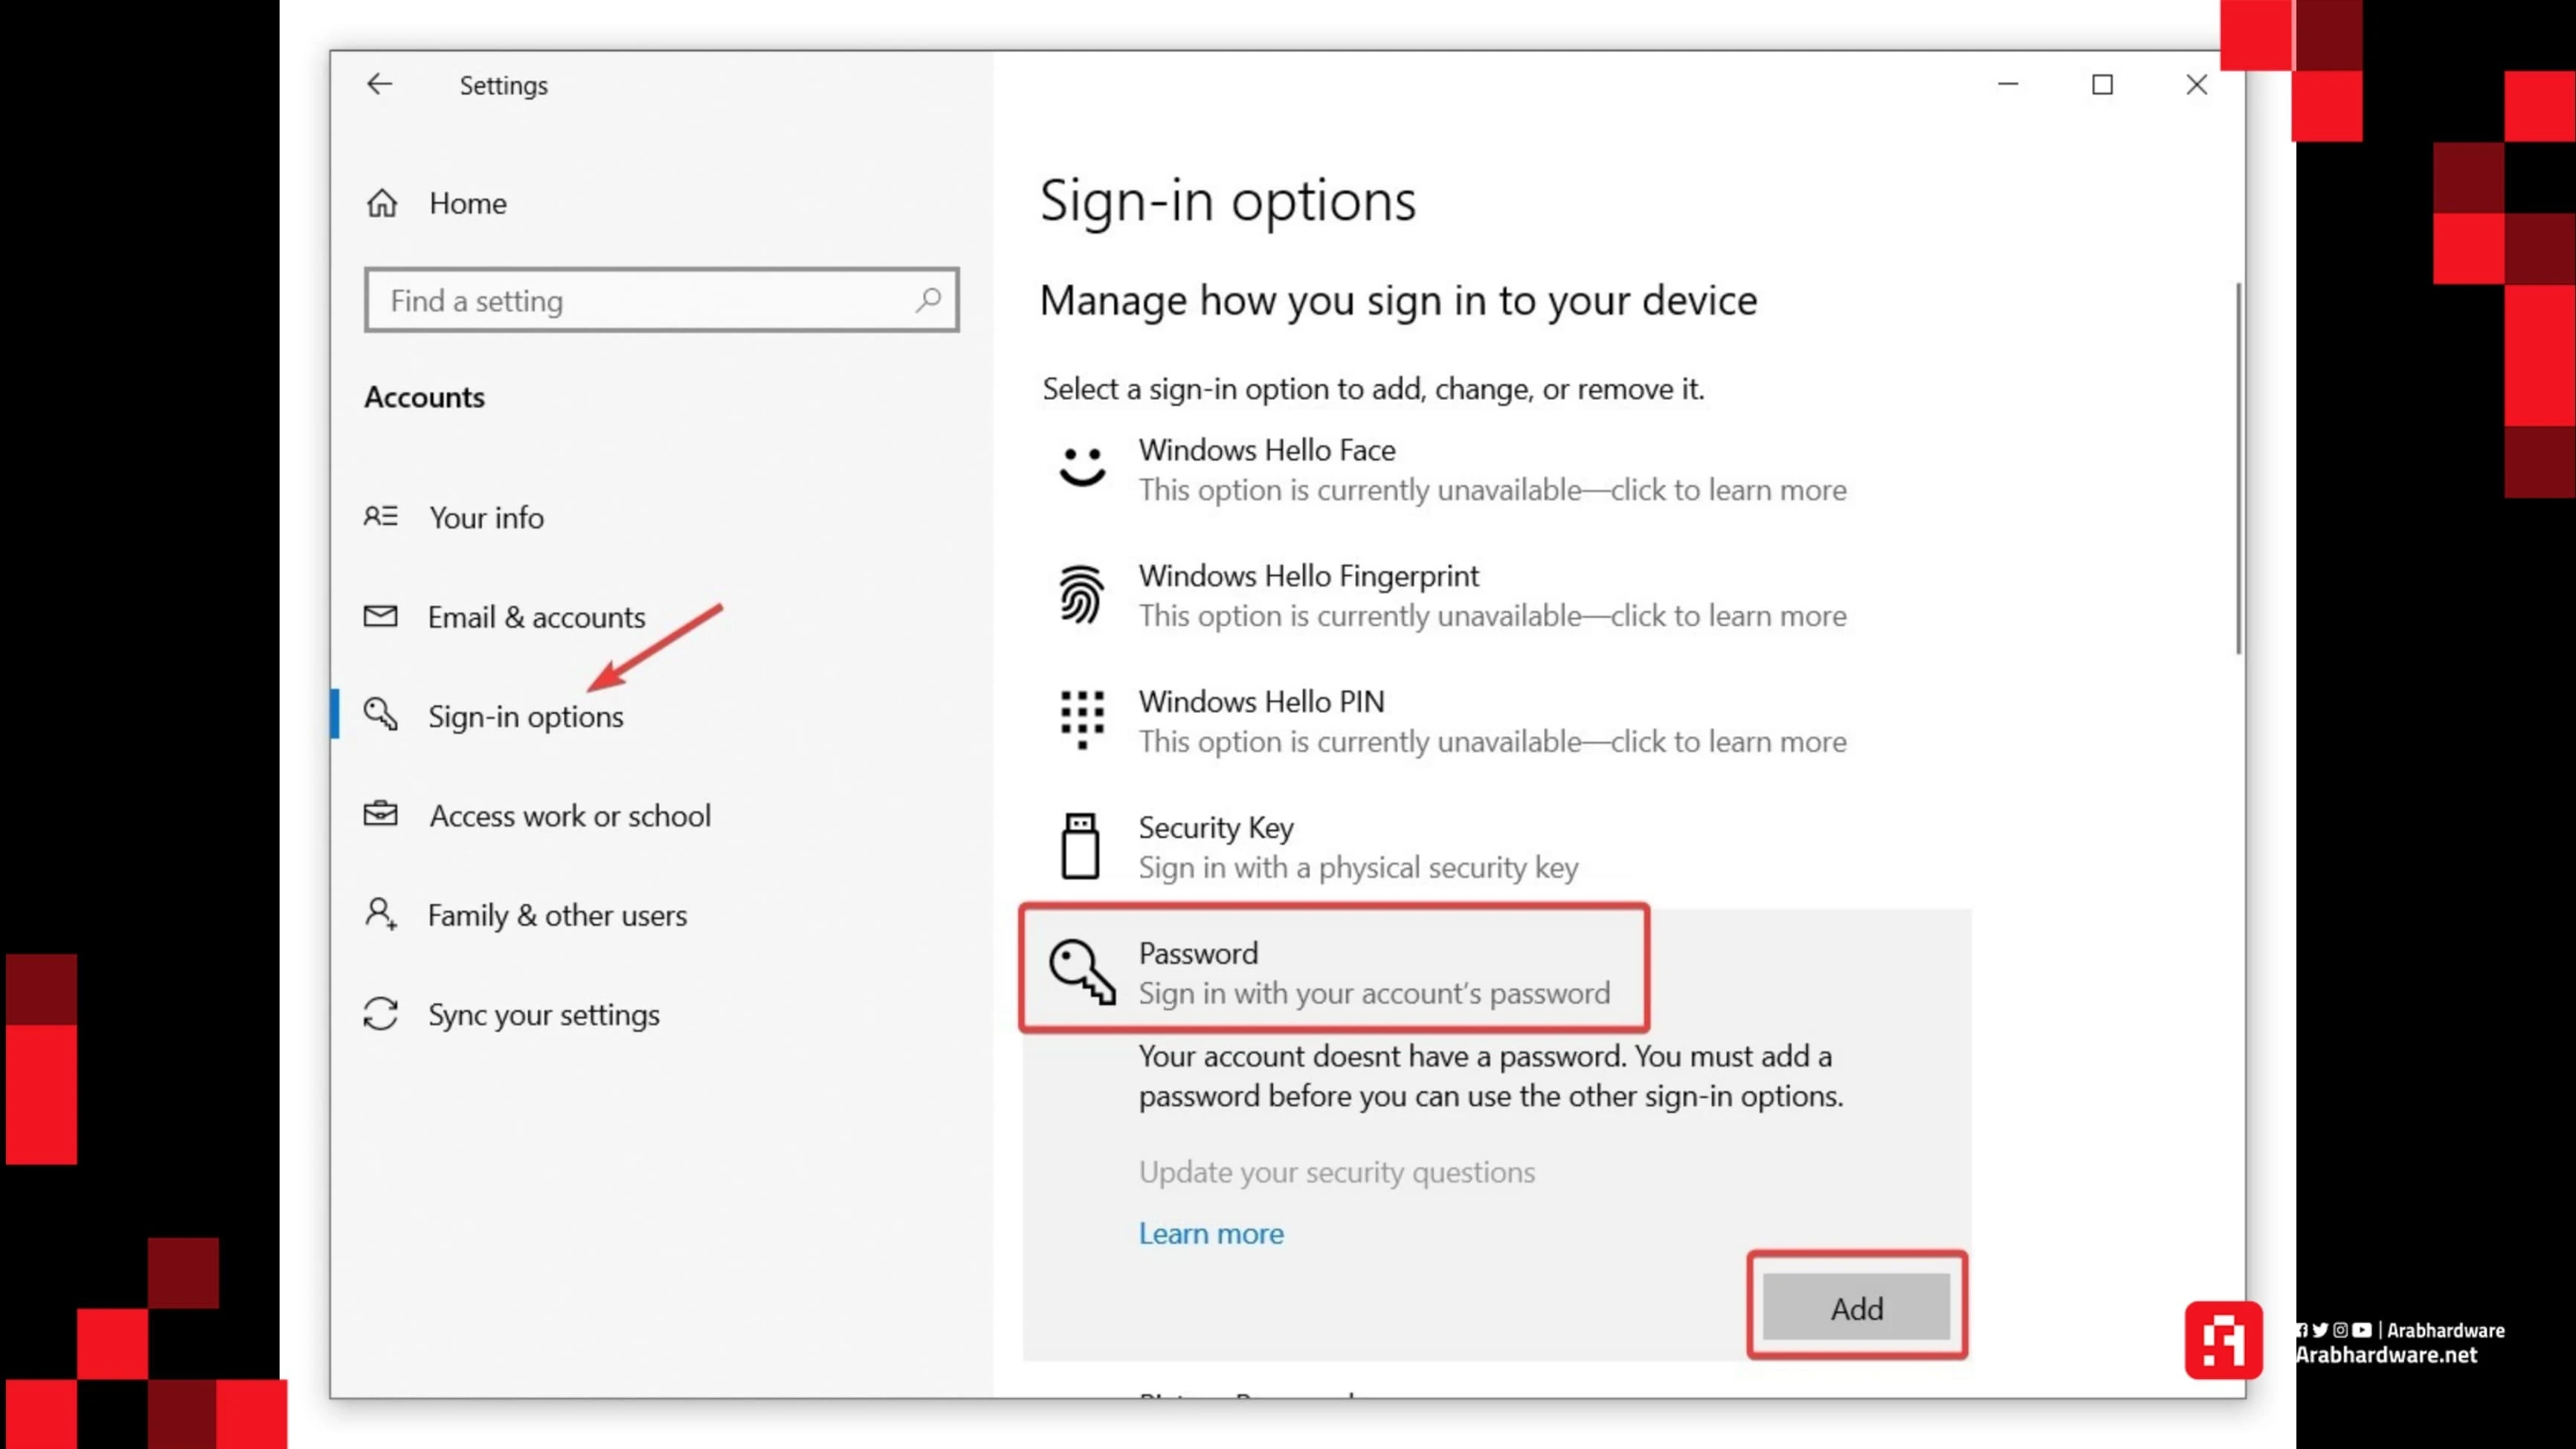Click the Email & accounts envelope icon
2576x1449 pixels.
pos(380,616)
